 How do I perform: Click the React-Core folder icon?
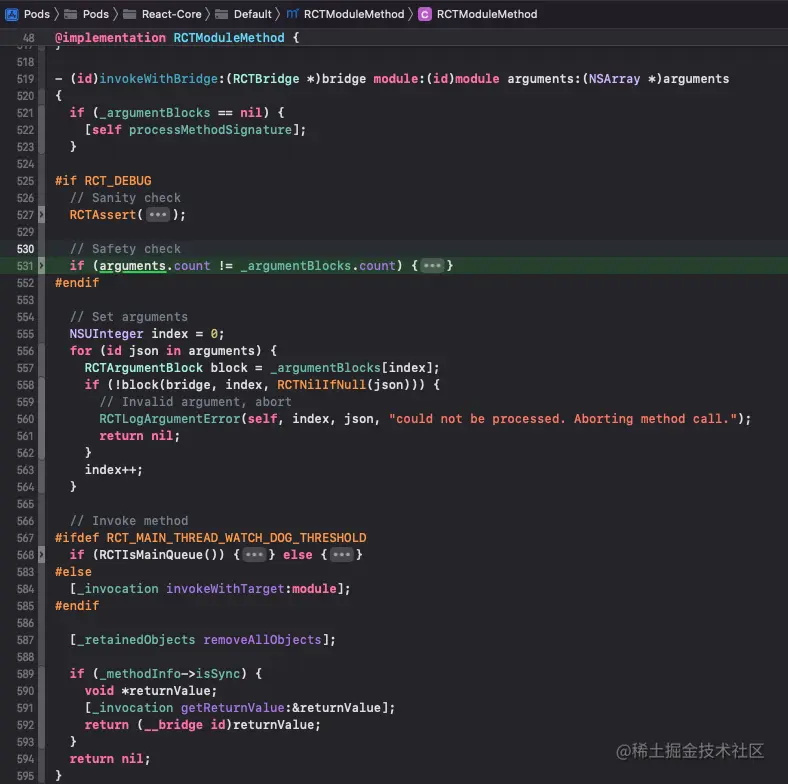tap(130, 14)
